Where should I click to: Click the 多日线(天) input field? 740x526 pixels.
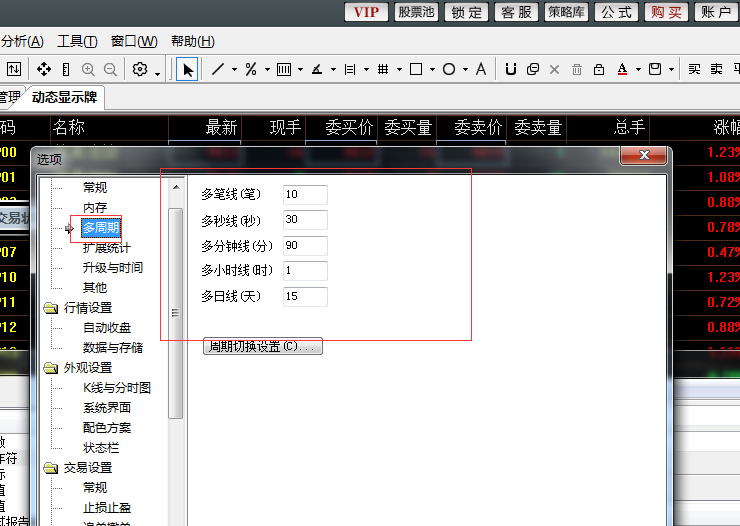[305, 296]
